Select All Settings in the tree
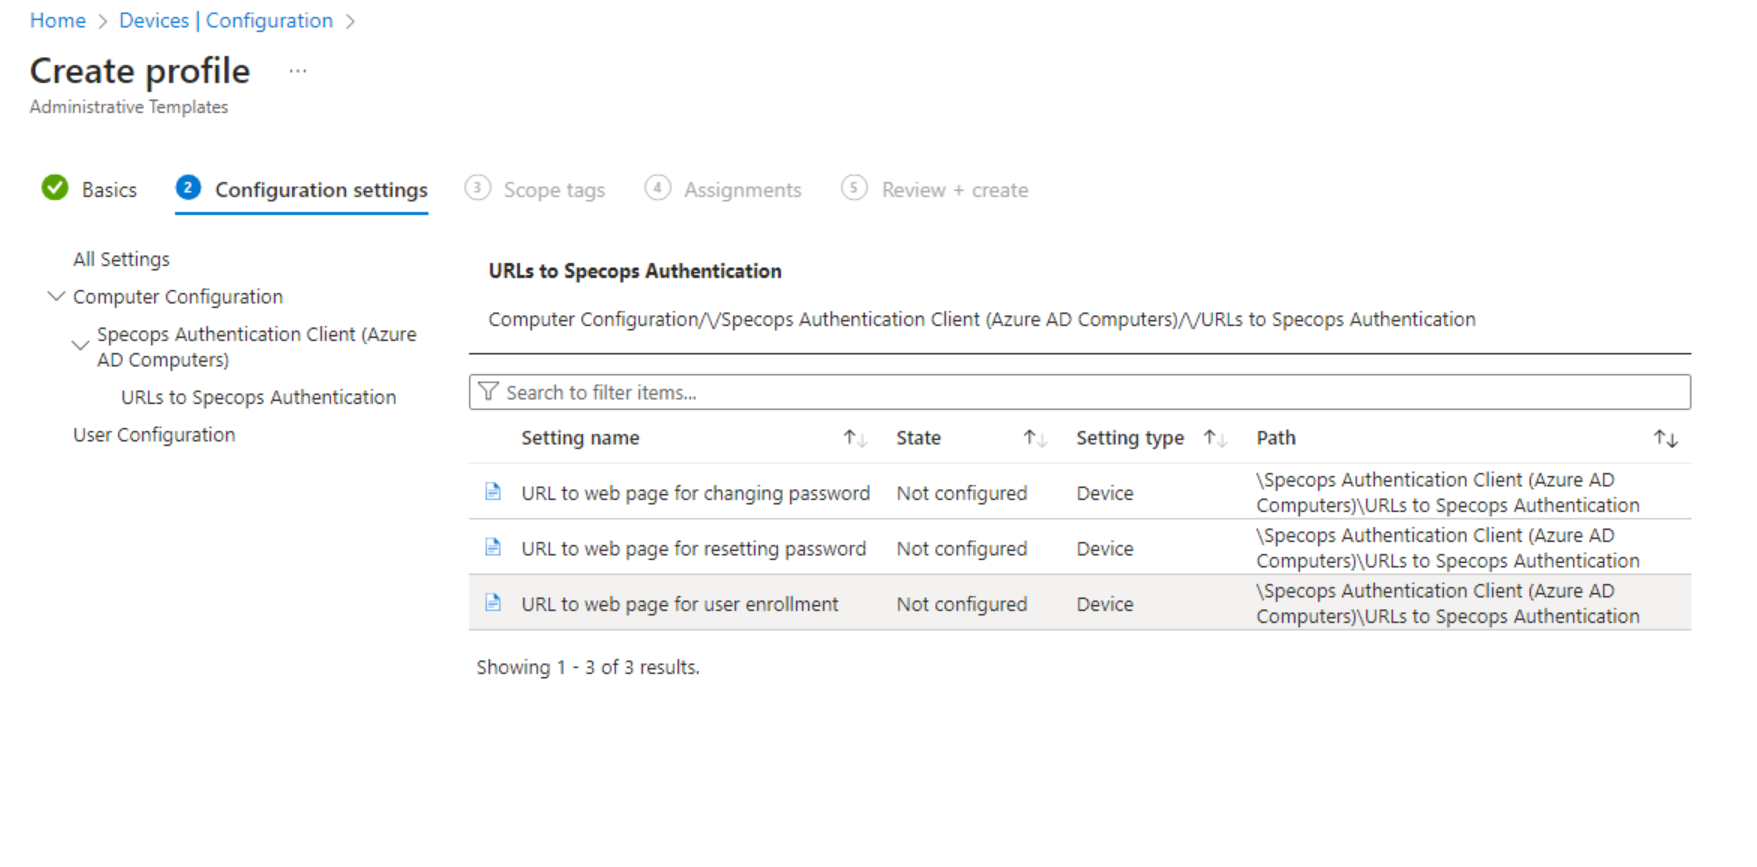This screenshot has height=867, width=1757. pyautogui.click(x=121, y=259)
